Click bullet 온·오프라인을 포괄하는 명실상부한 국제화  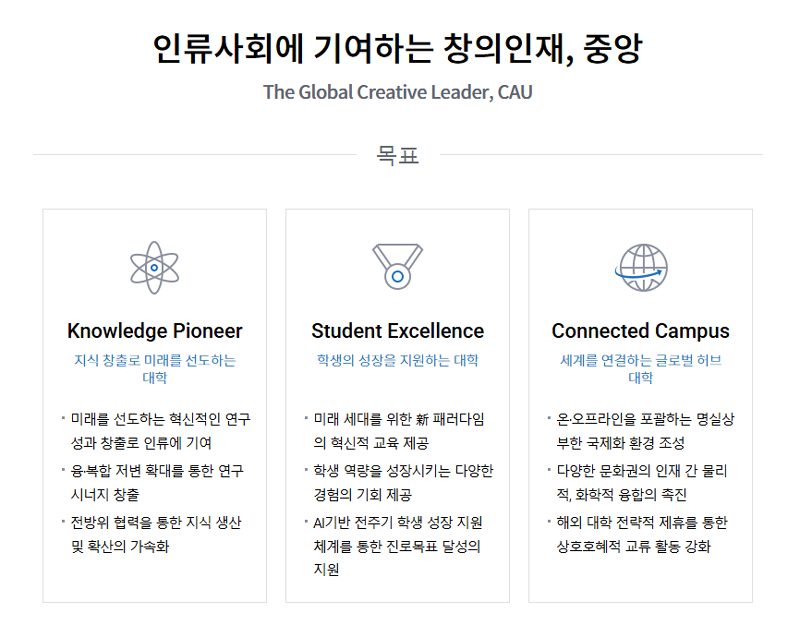click(x=646, y=431)
